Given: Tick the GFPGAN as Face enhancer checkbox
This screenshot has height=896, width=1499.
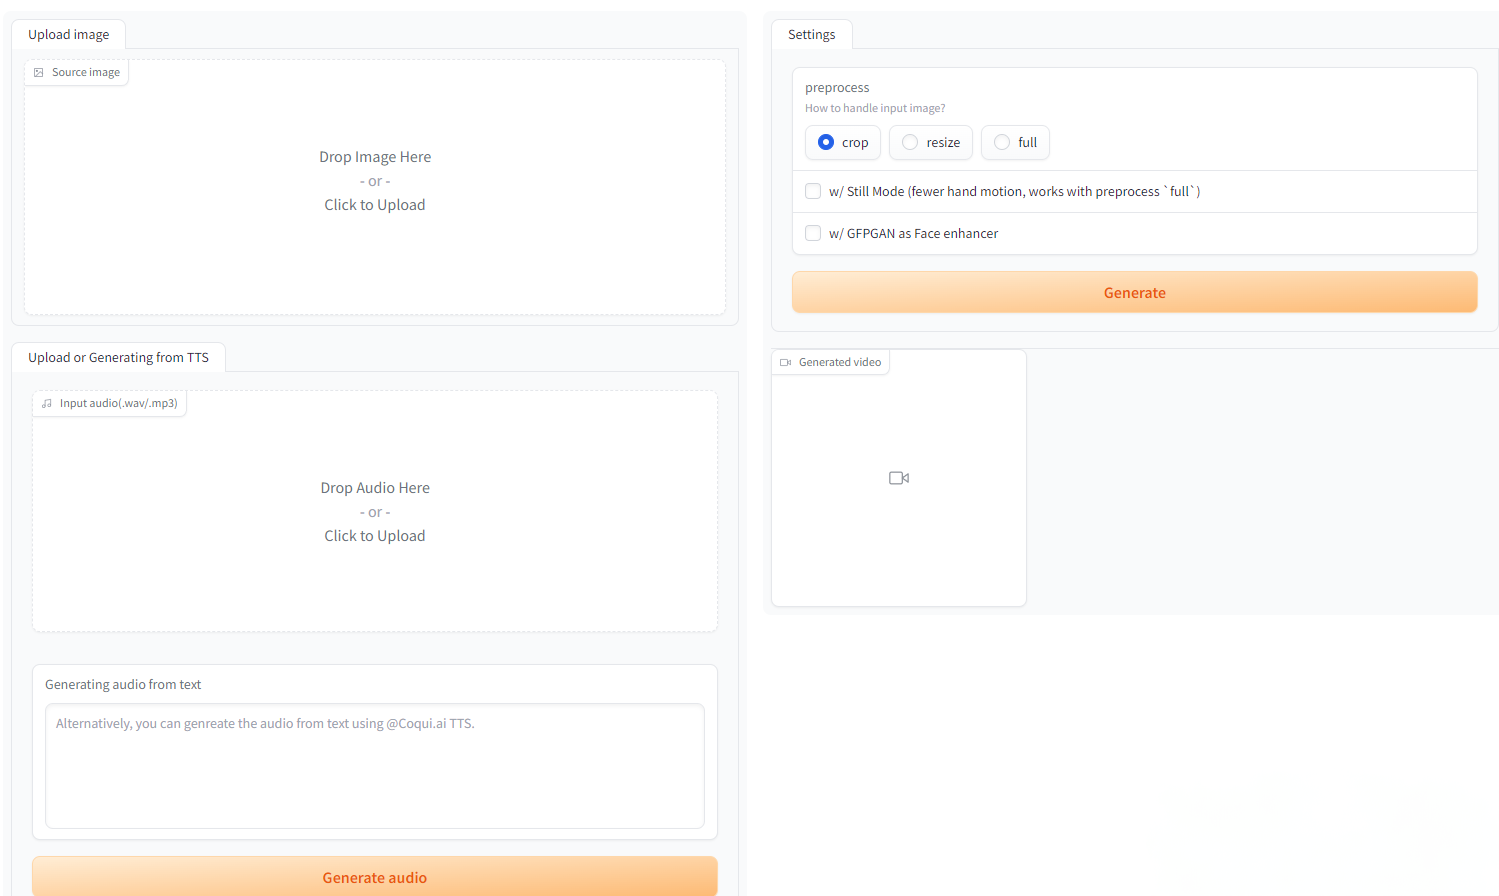Looking at the screenshot, I should pyautogui.click(x=813, y=233).
